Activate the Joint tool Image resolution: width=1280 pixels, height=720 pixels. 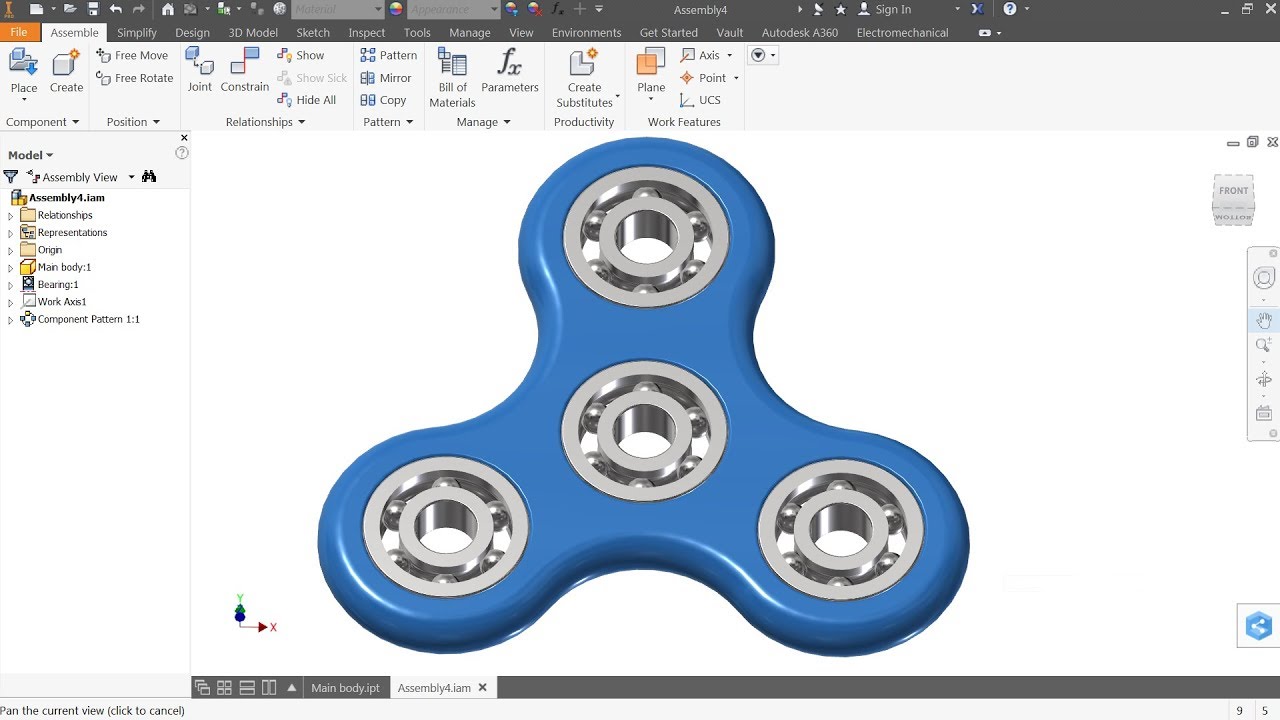(200, 70)
